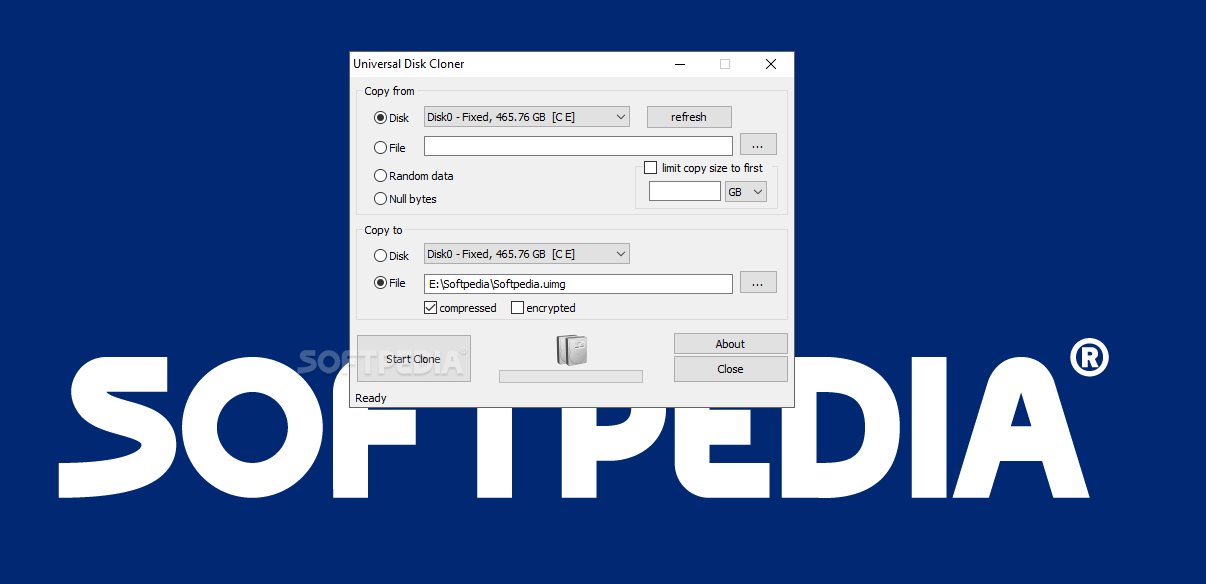Click the Copy from group label
Screen dimensions: 1206x584
pyautogui.click(x=389, y=91)
